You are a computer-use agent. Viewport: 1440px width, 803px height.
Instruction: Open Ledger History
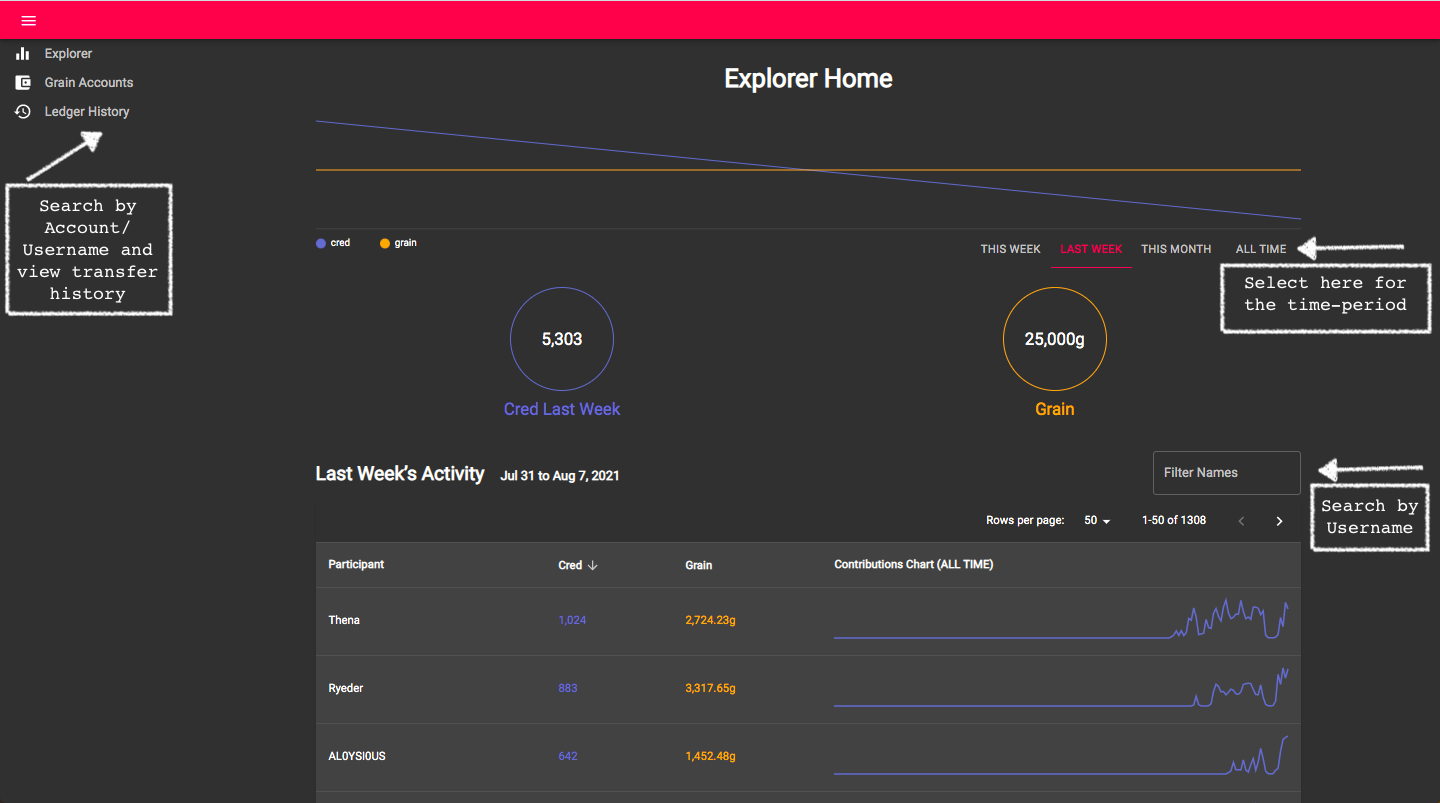tap(87, 112)
